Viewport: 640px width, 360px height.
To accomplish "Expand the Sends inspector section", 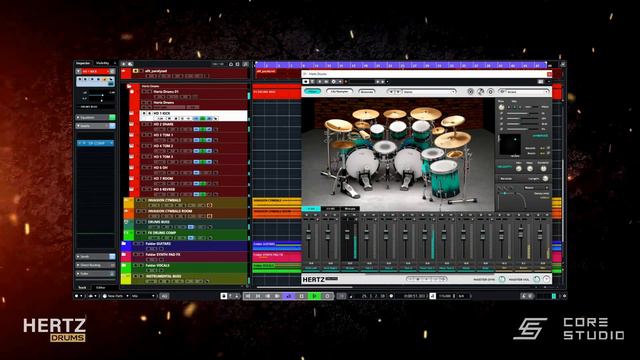I will tap(95, 256).
